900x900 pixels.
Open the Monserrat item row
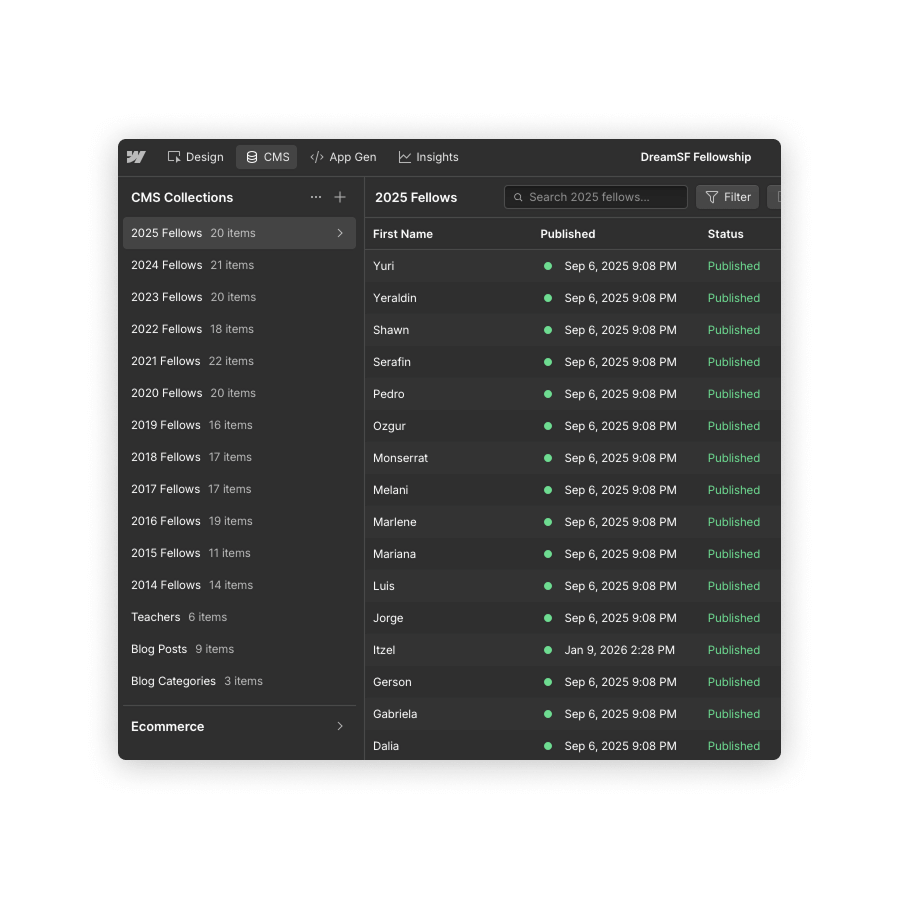coord(573,458)
